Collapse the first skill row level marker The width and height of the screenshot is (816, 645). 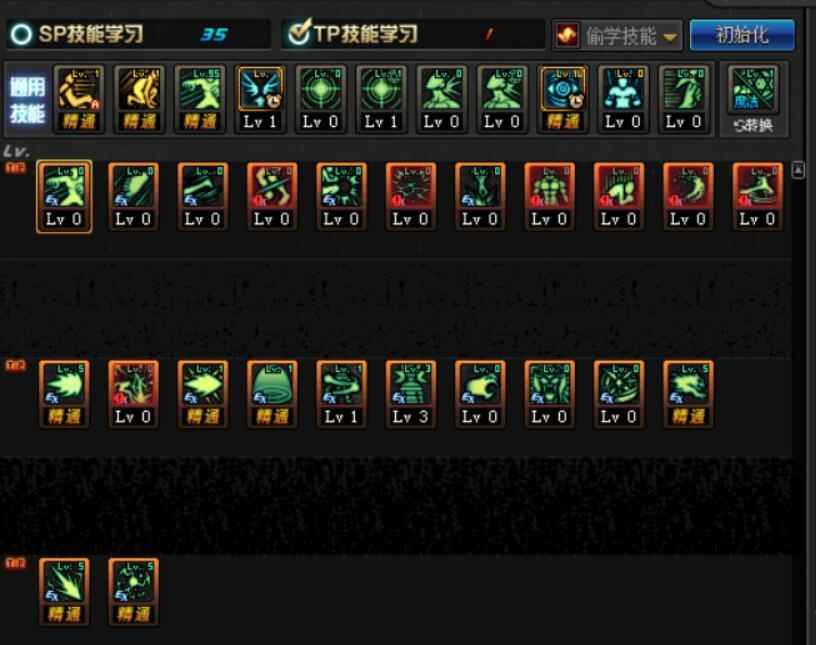click(x=16, y=168)
